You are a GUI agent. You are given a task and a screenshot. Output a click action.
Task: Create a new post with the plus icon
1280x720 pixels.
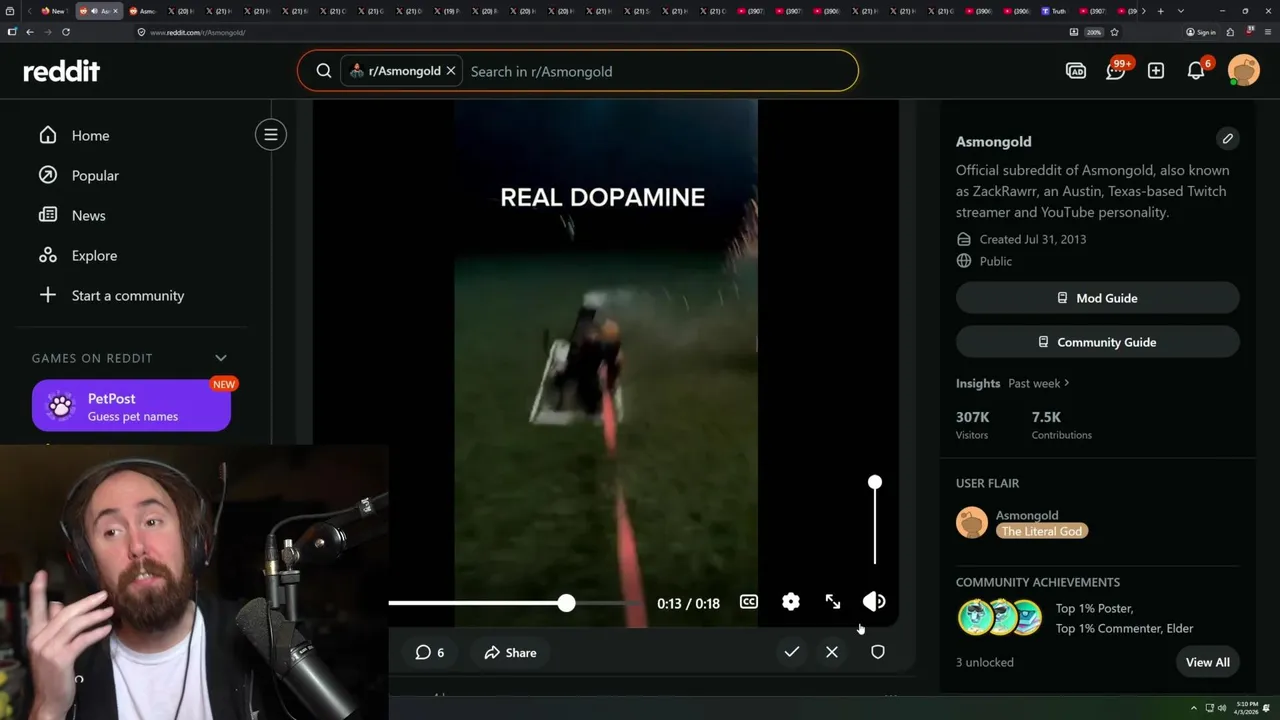[x=1156, y=71]
